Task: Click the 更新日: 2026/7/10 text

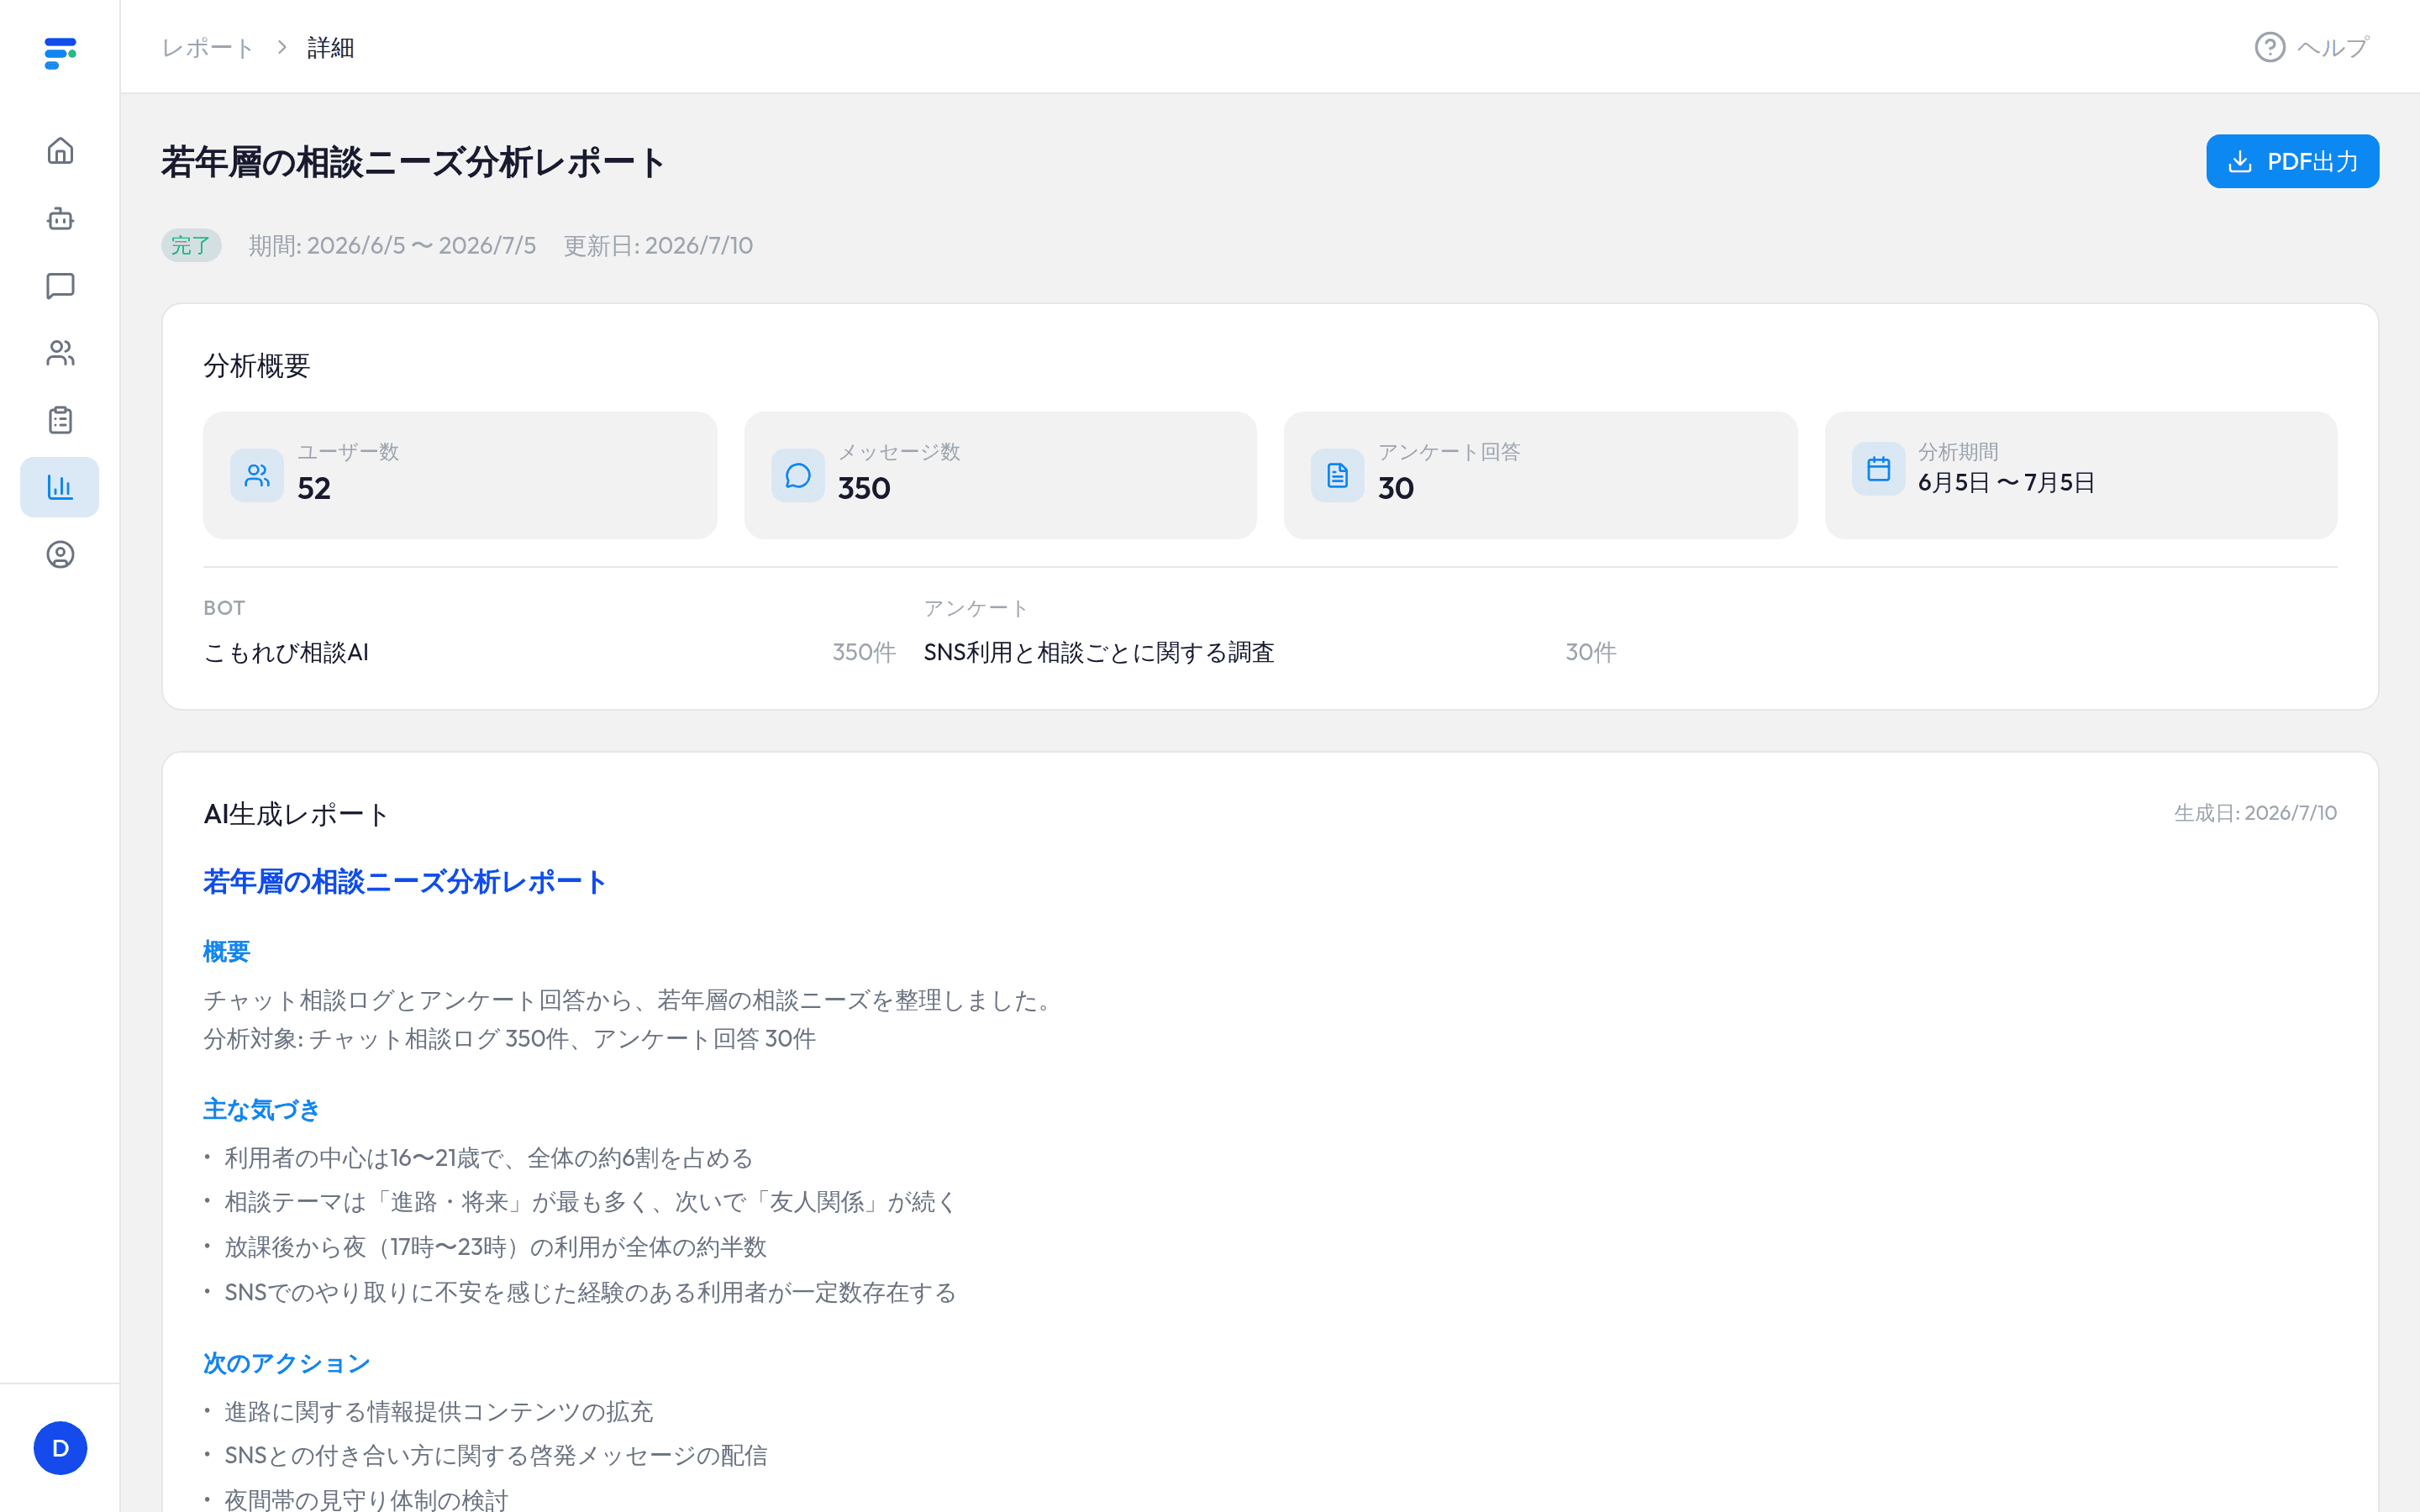Action: [x=658, y=245]
